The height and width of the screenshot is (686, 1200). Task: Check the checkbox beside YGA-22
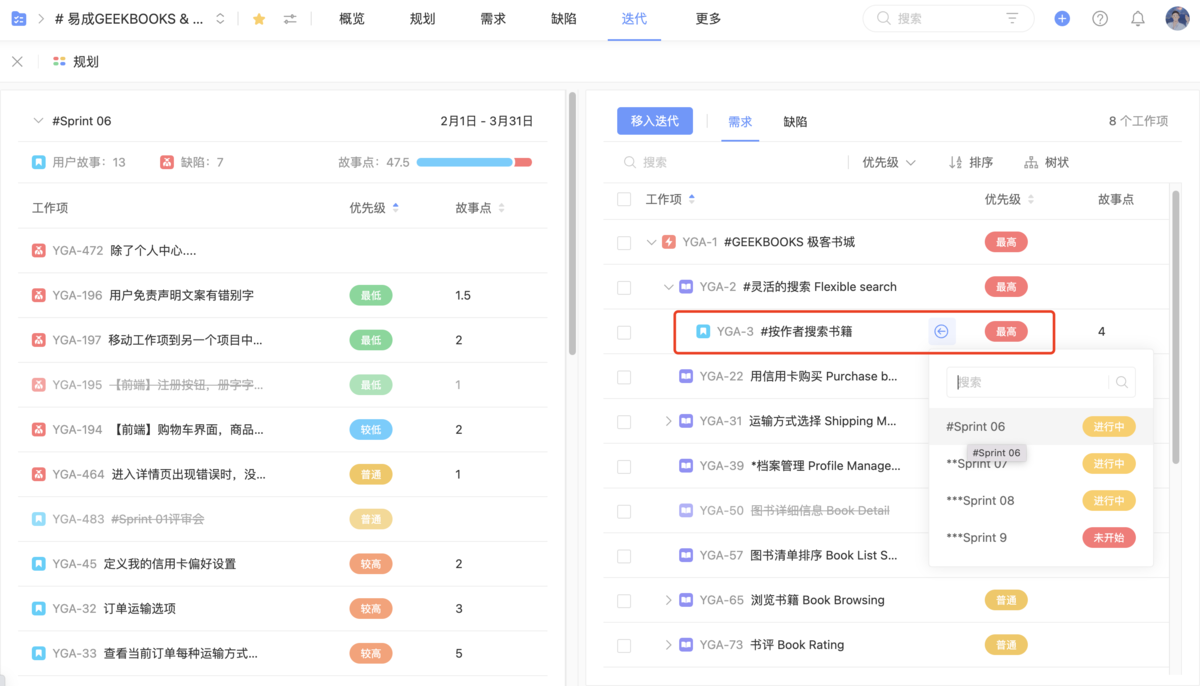pyautogui.click(x=624, y=376)
